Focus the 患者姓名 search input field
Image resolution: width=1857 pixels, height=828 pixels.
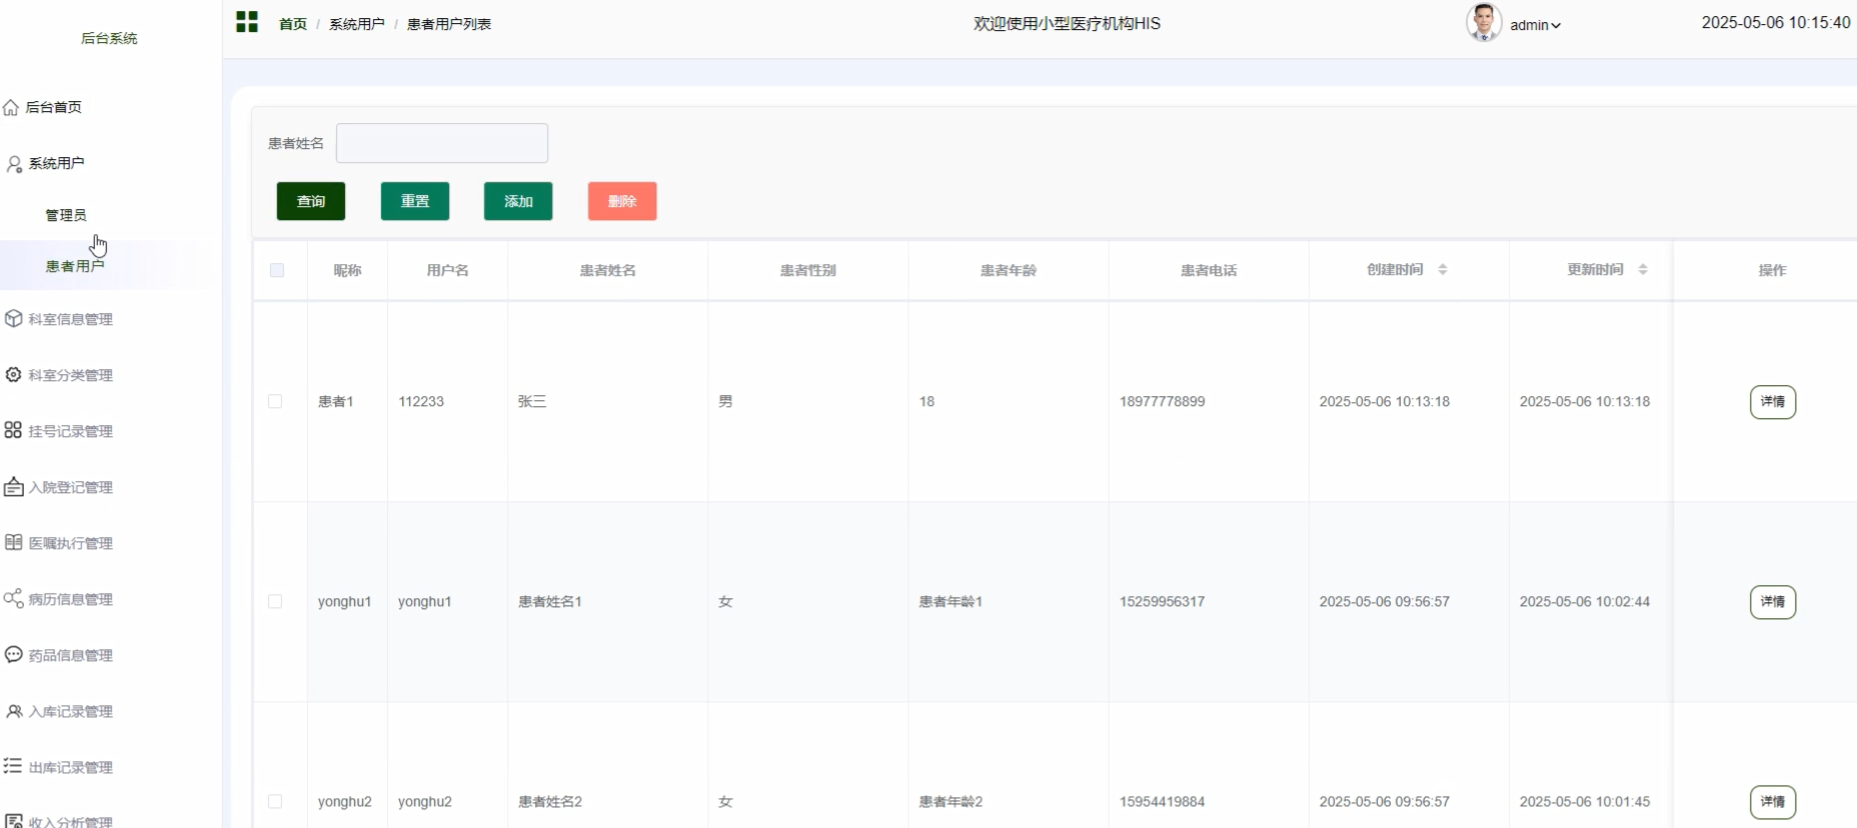tap(442, 143)
